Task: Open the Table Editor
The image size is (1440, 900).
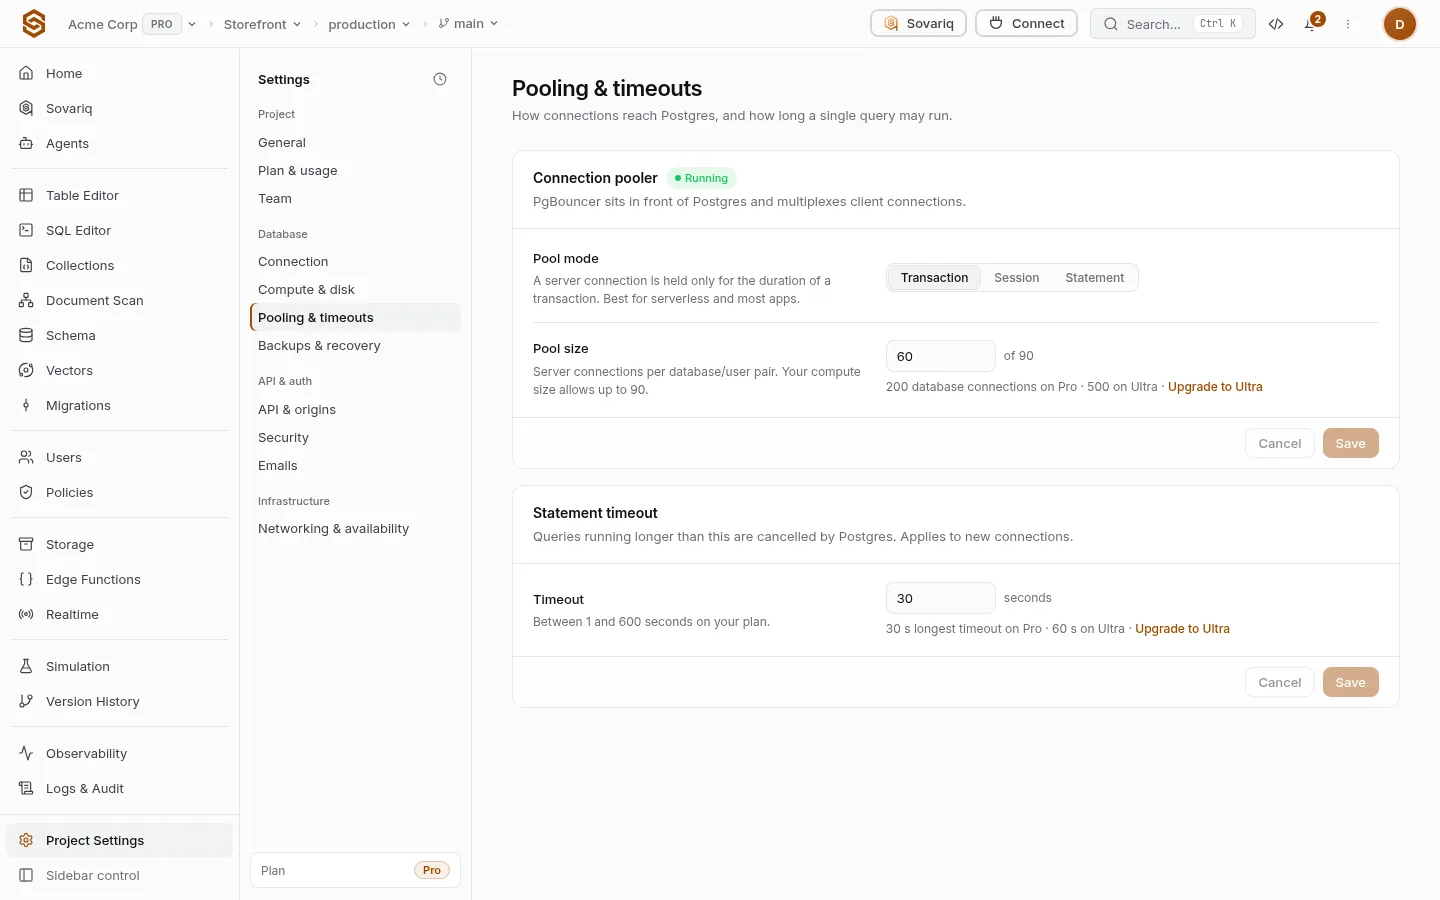Action: pos(120,195)
